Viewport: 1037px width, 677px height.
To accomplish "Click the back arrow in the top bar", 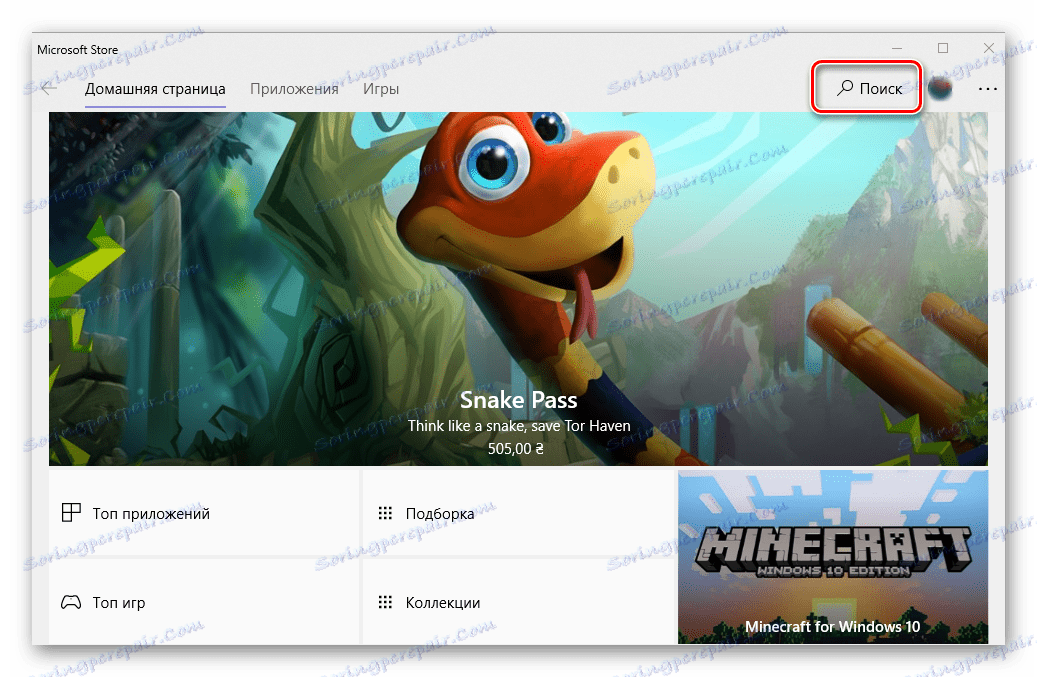I will [x=49, y=88].
